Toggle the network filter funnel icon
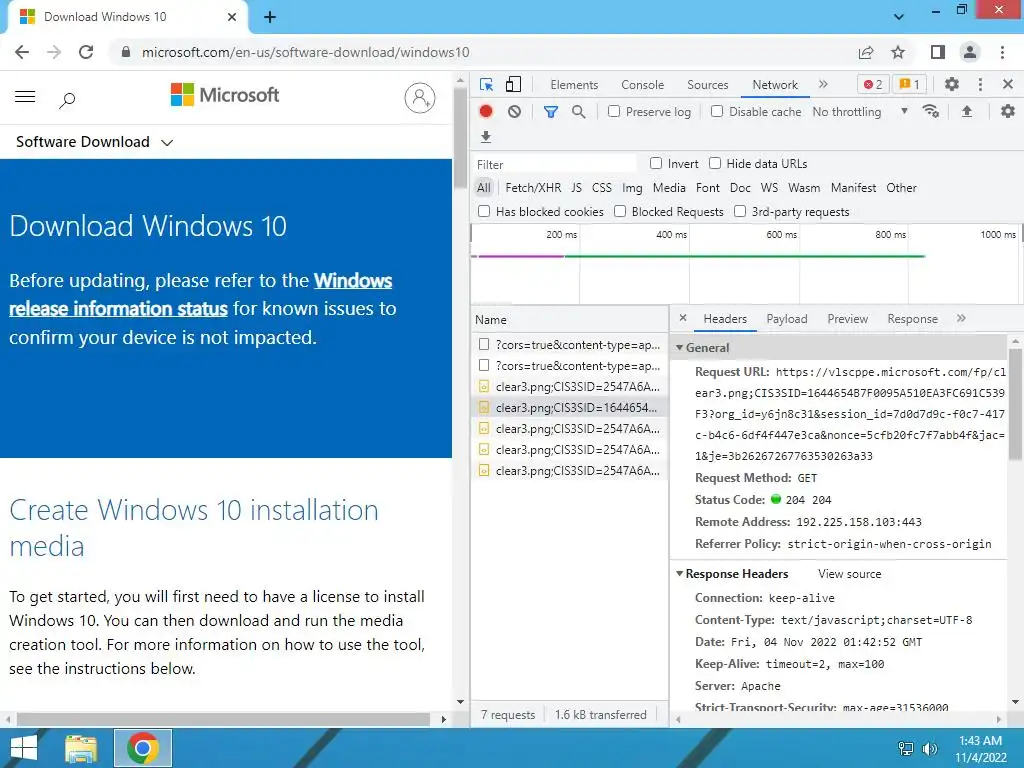This screenshot has width=1024, height=768. pos(551,112)
